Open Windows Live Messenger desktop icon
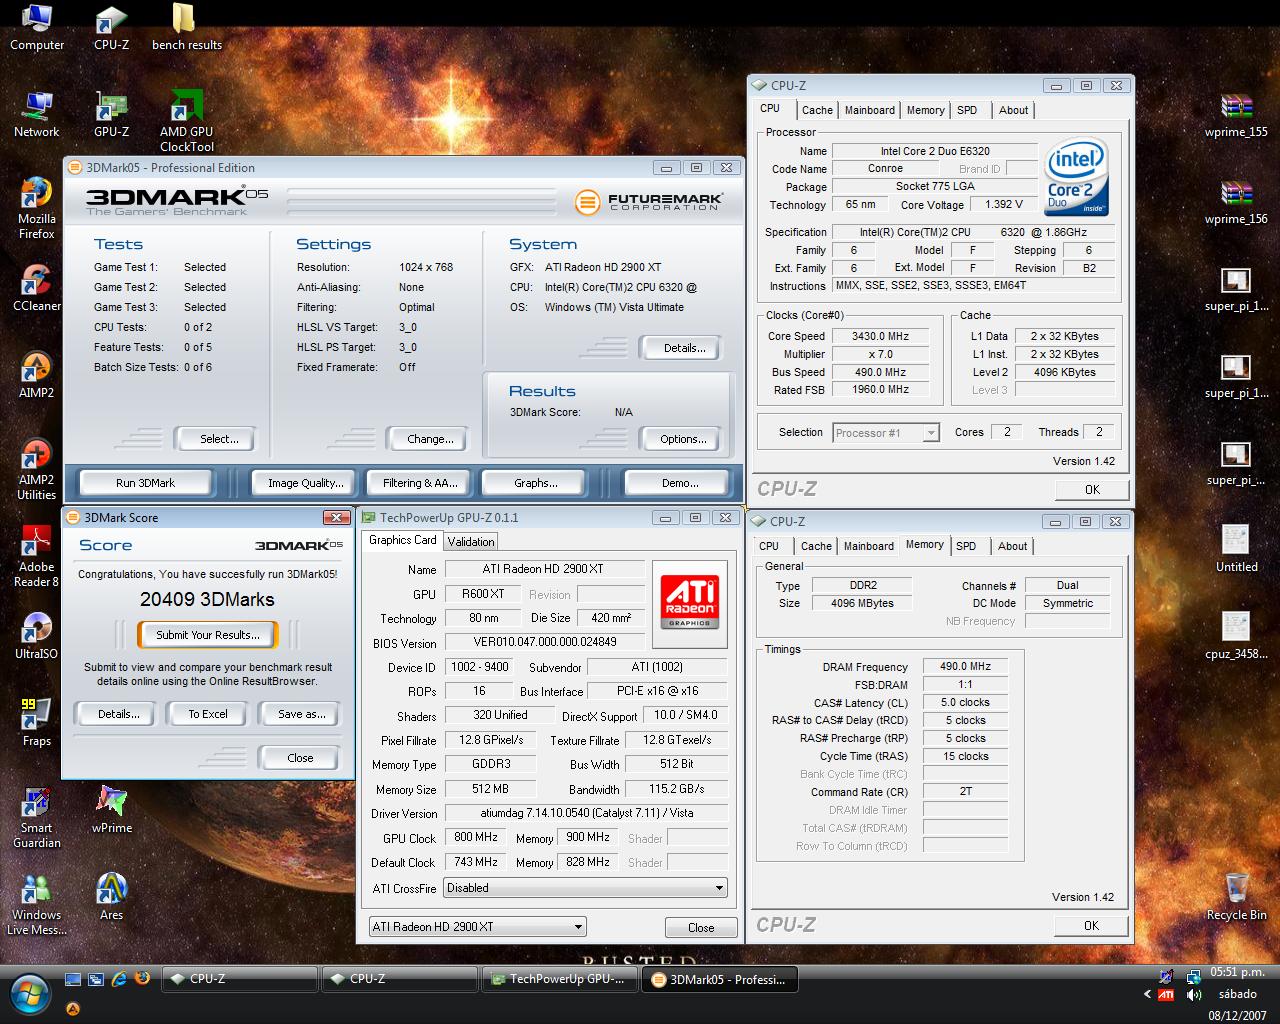This screenshot has height=1024, width=1280. pos(37,905)
